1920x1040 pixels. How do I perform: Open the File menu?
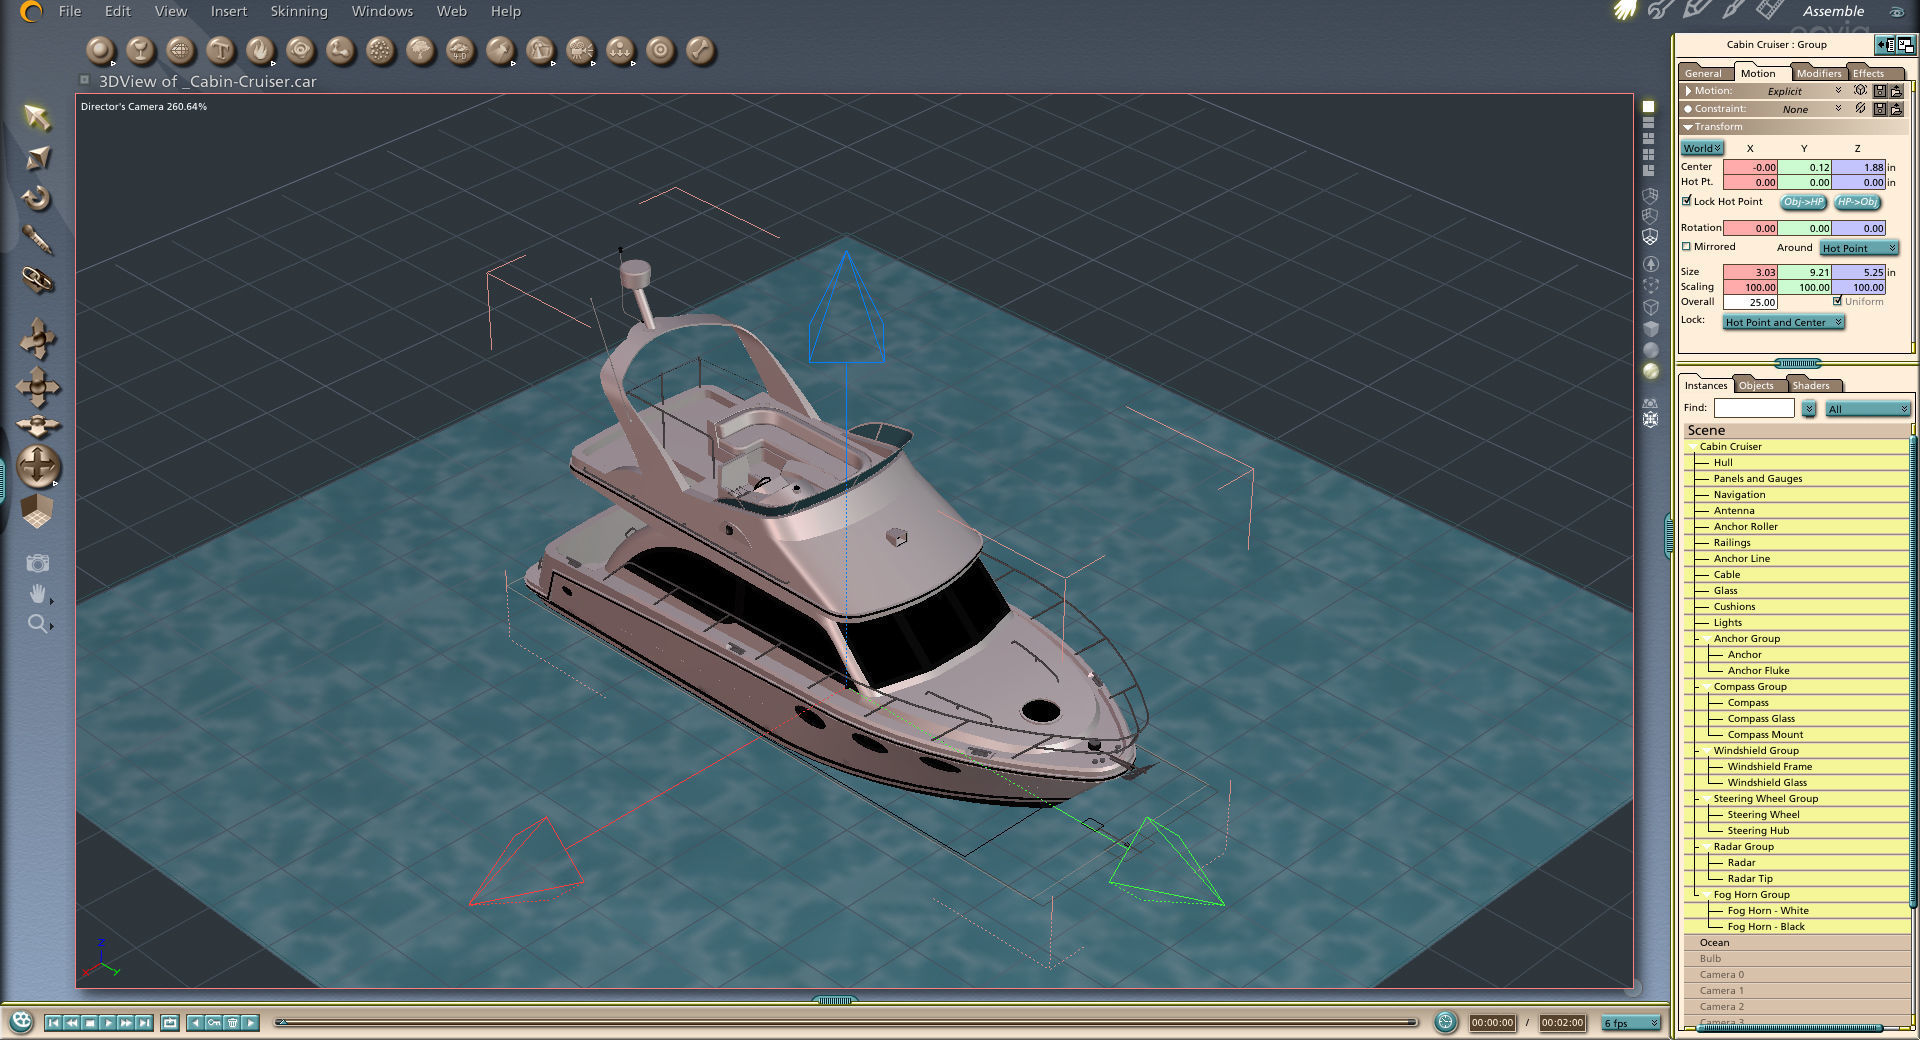pyautogui.click(x=70, y=11)
